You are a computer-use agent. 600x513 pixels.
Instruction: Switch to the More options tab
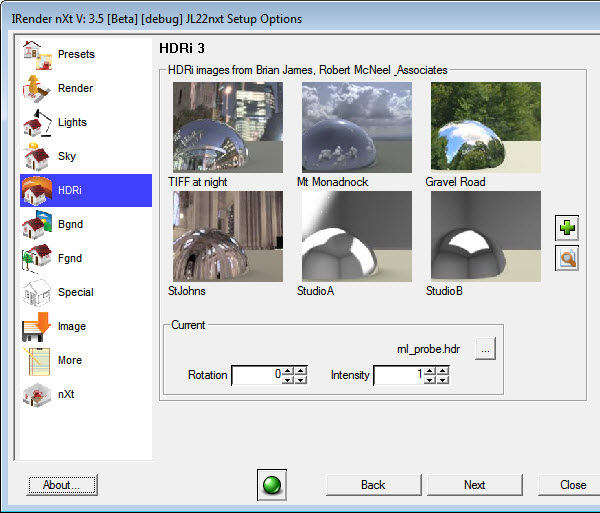pos(70,360)
